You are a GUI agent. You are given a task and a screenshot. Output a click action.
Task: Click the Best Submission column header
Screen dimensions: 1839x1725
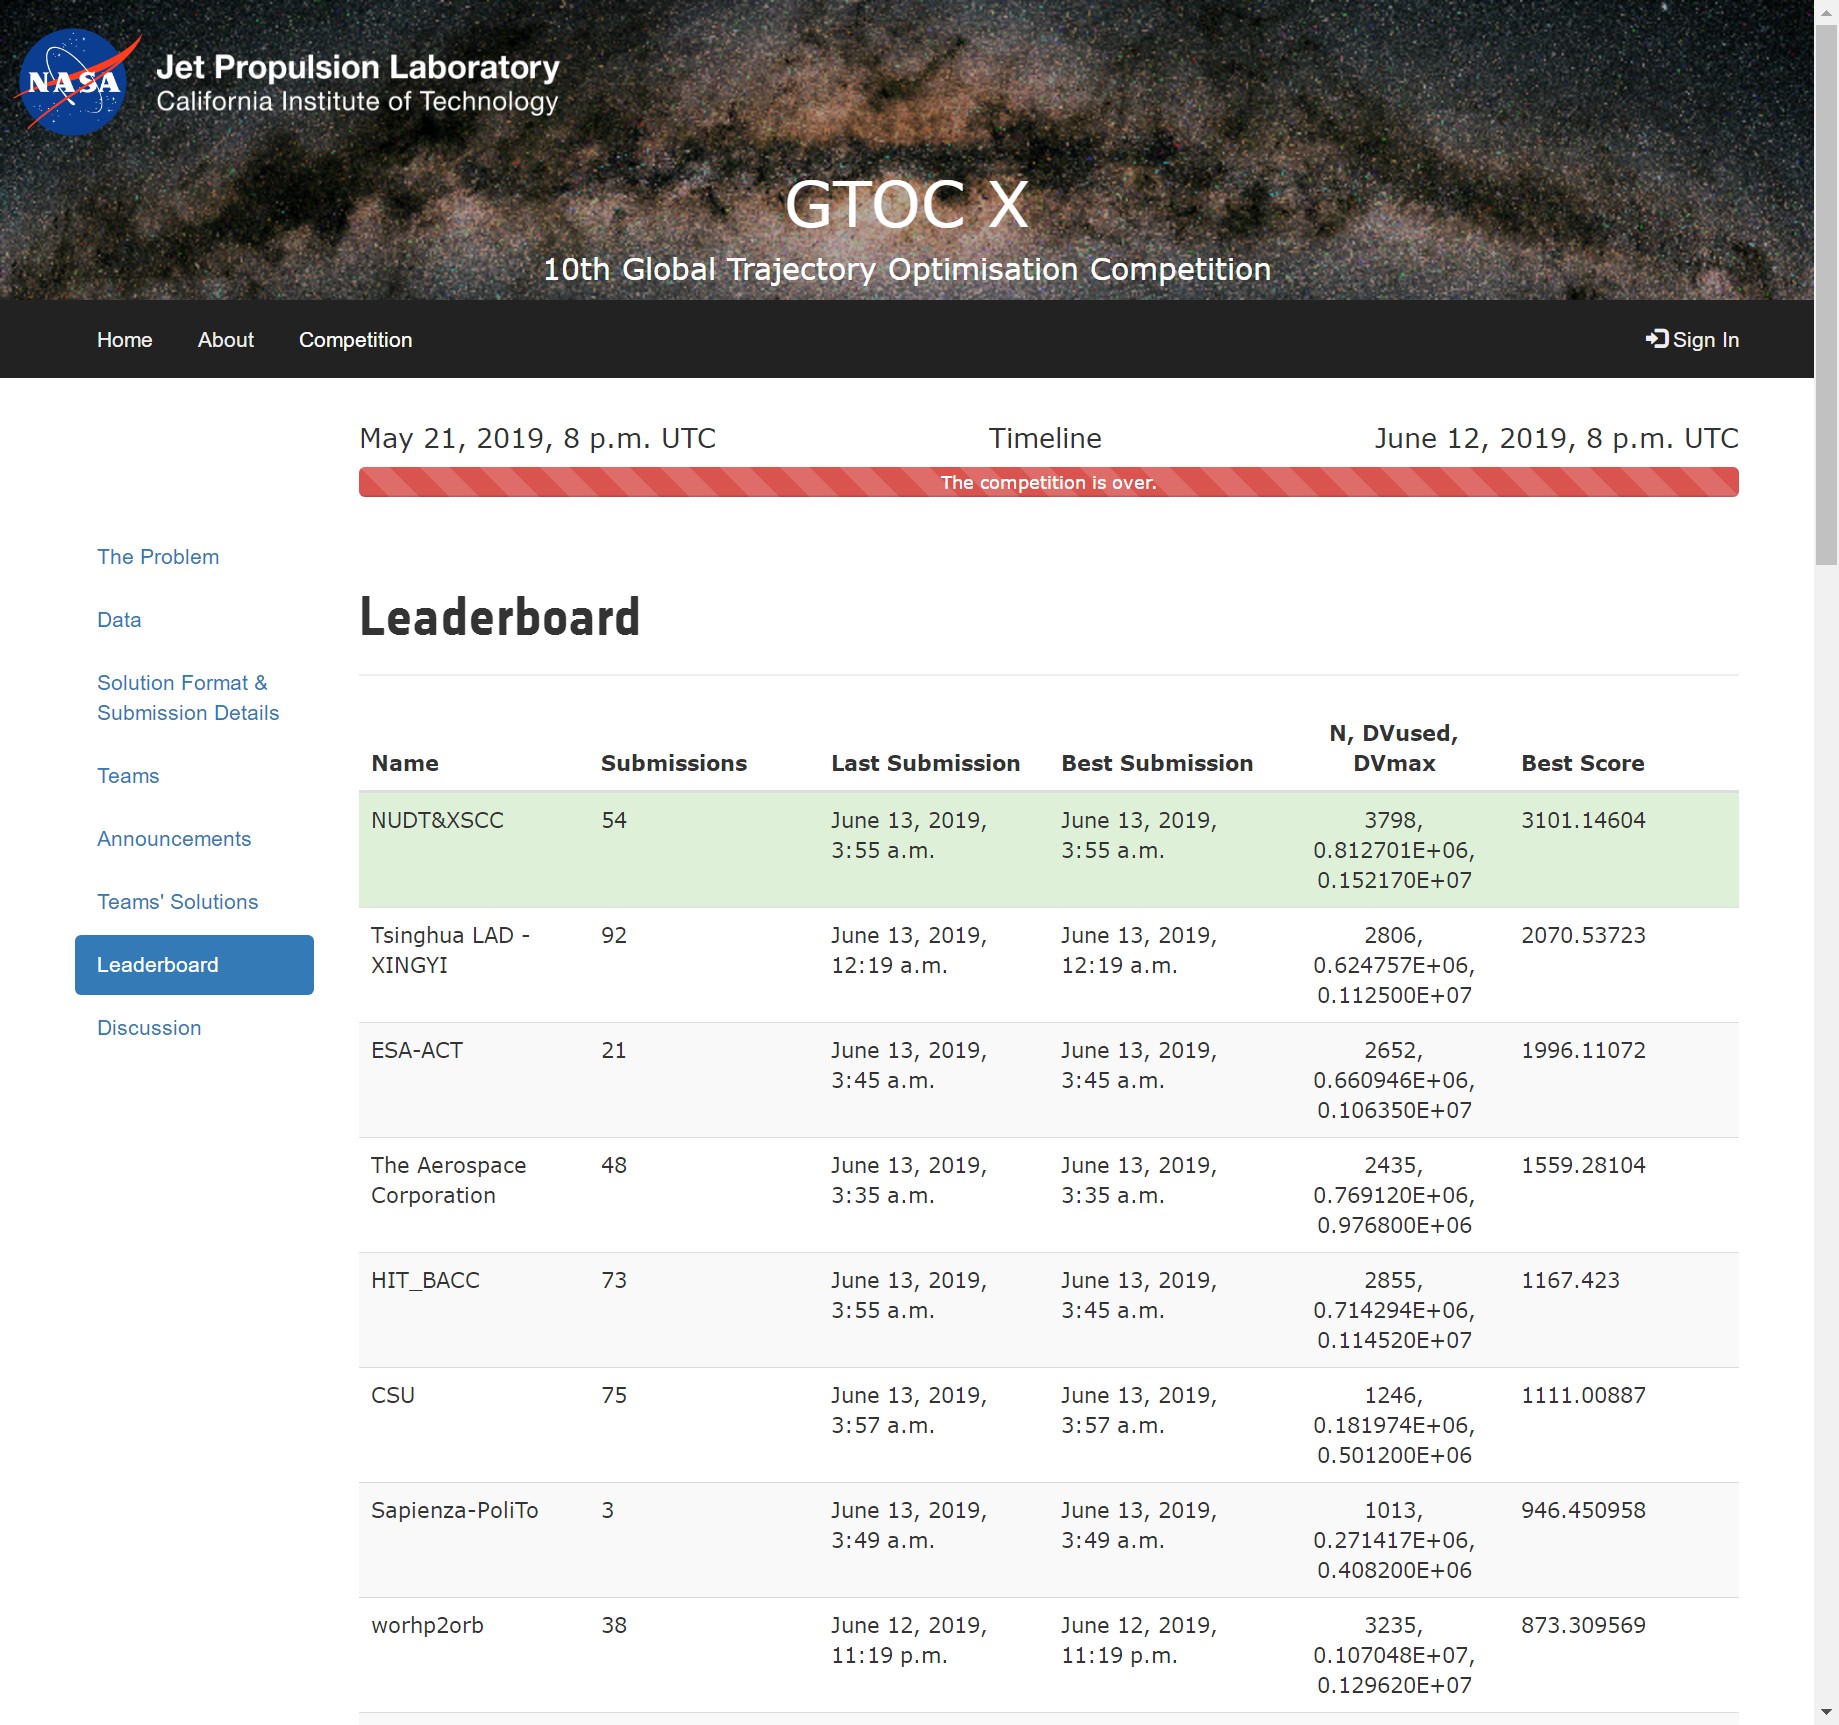point(1157,763)
